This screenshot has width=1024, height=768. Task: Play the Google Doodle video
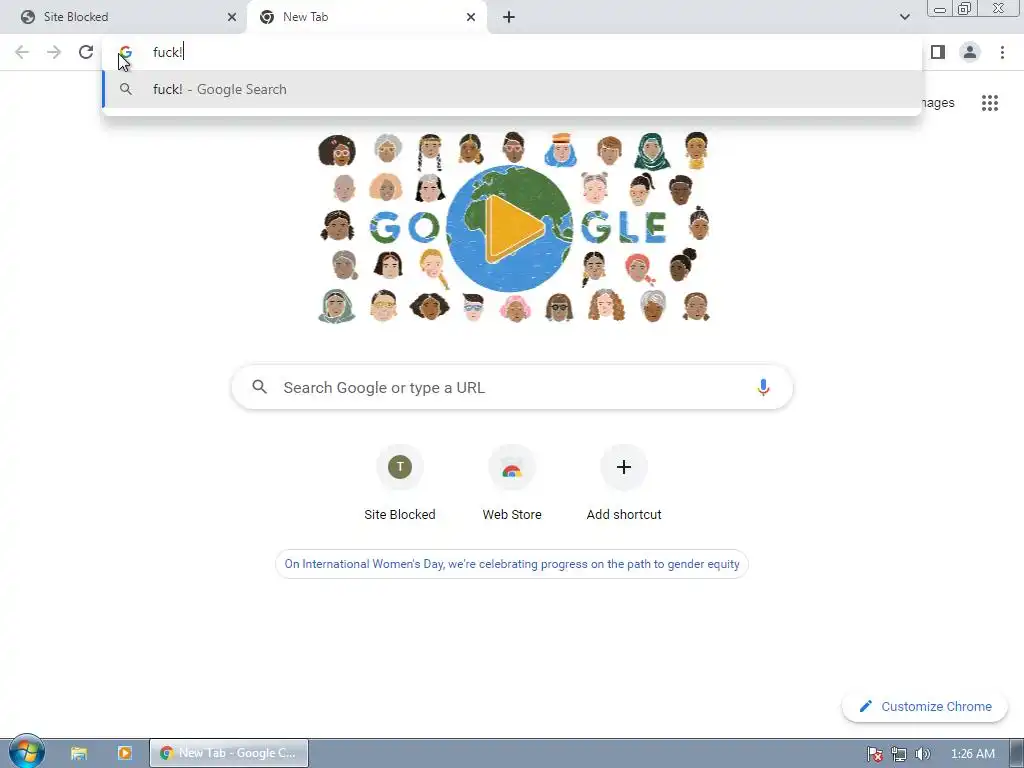tap(513, 228)
